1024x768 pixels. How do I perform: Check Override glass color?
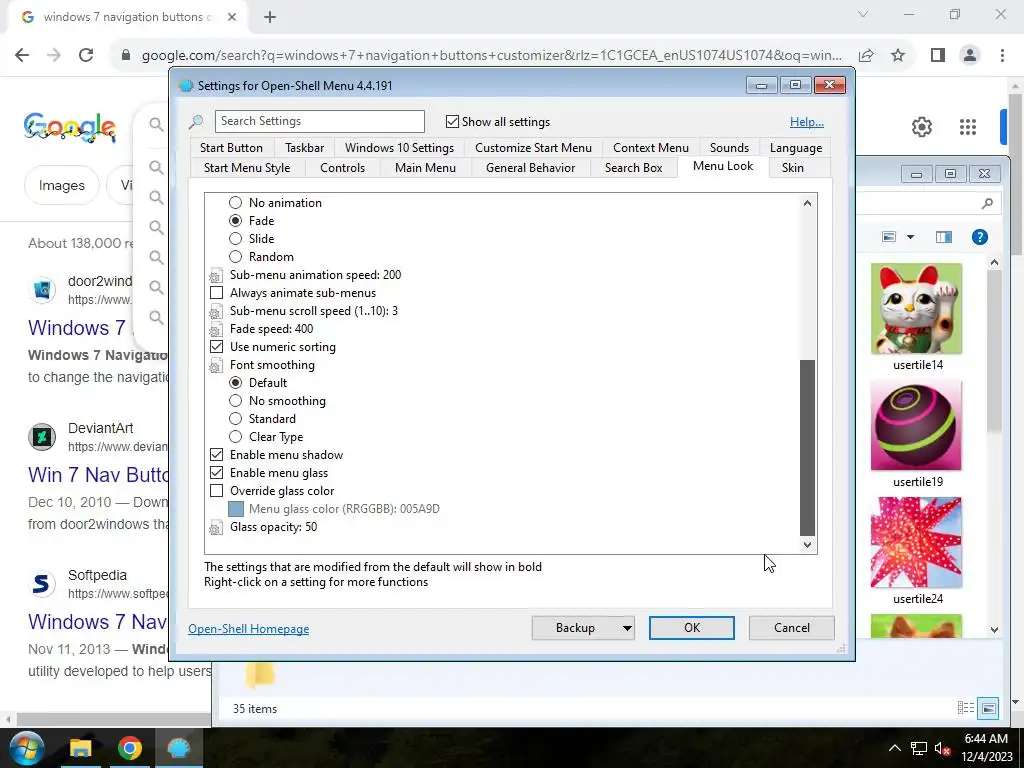(216, 491)
